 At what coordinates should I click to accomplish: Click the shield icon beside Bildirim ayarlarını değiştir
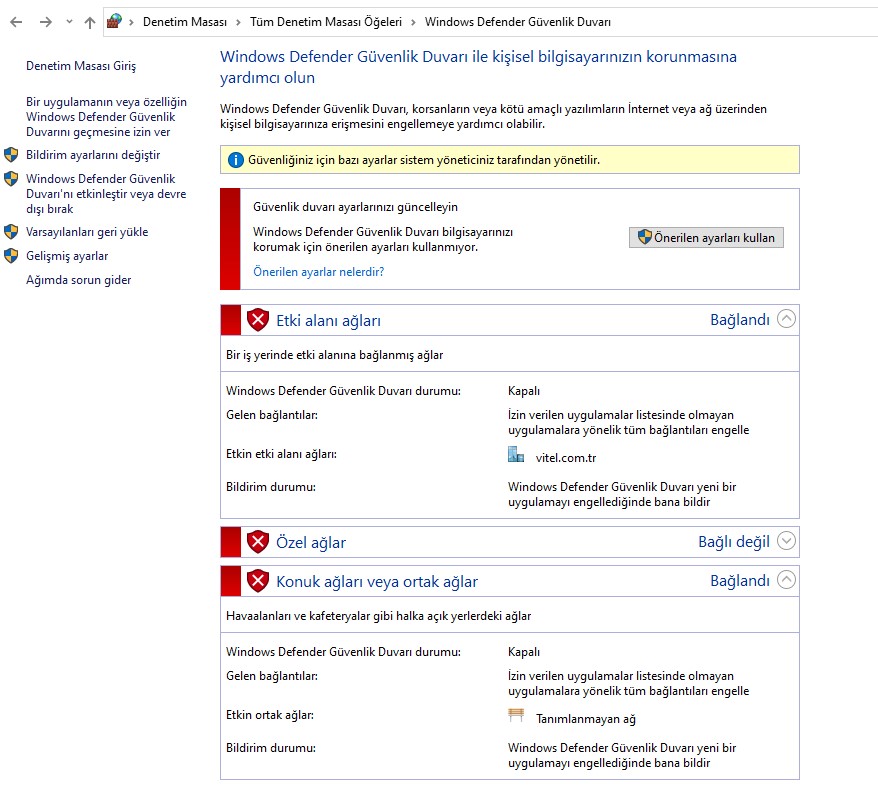11,155
